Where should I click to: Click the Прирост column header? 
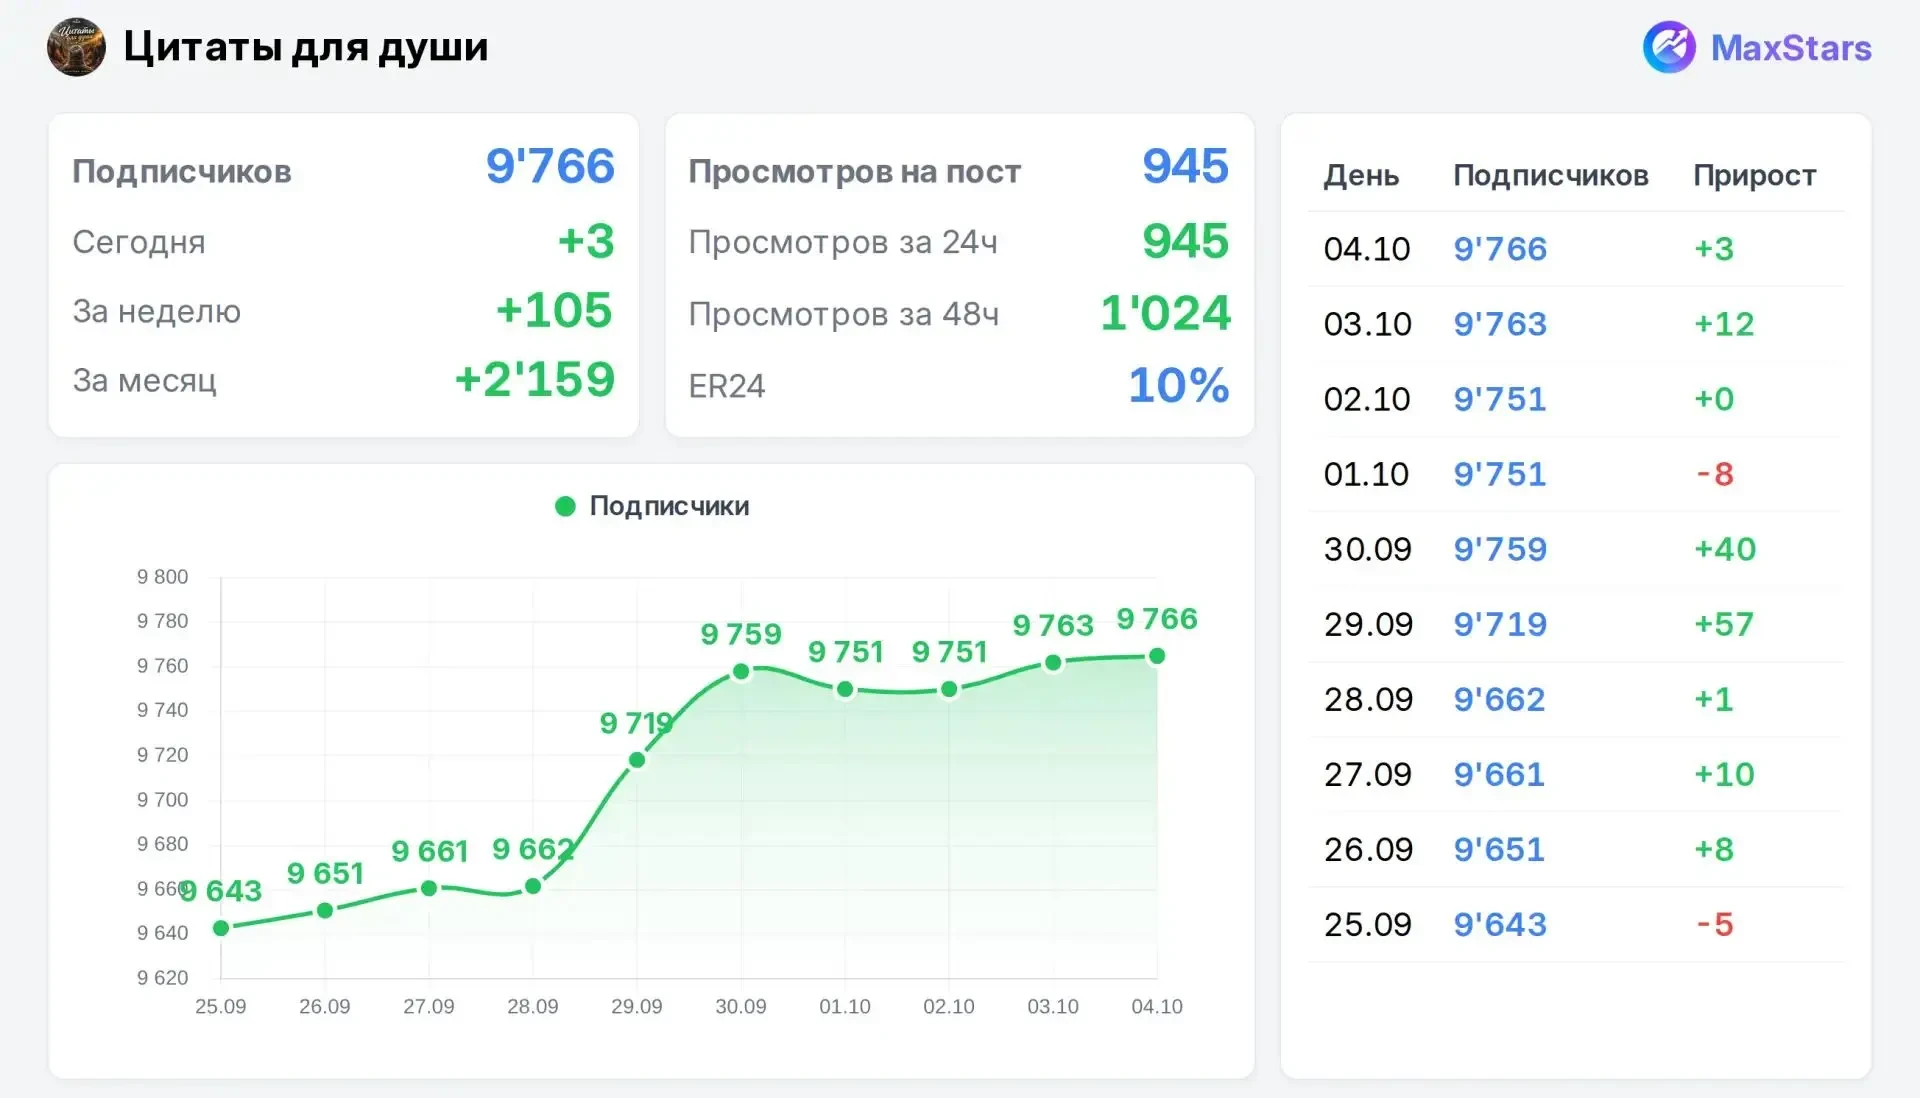[1755, 176]
